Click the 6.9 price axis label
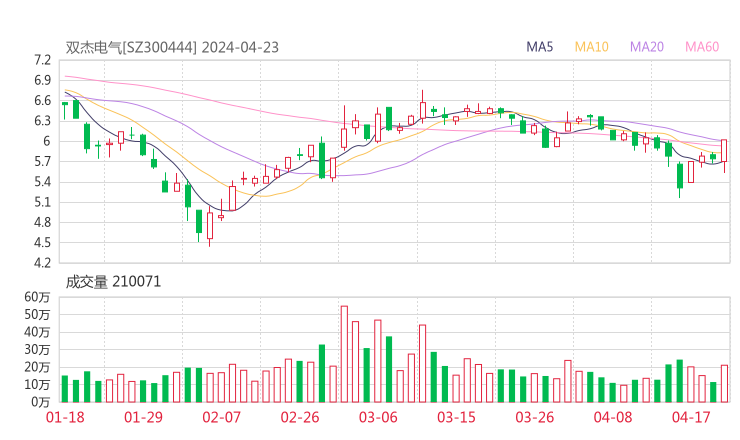Image resolution: width=740 pixels, height=440 pixels. coord(42,80)
